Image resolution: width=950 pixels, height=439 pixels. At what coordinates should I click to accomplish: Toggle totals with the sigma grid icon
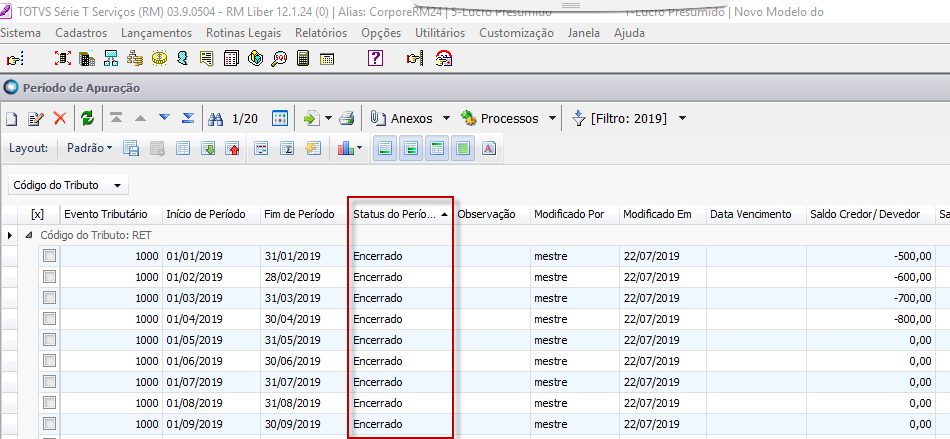click(288, 148)
